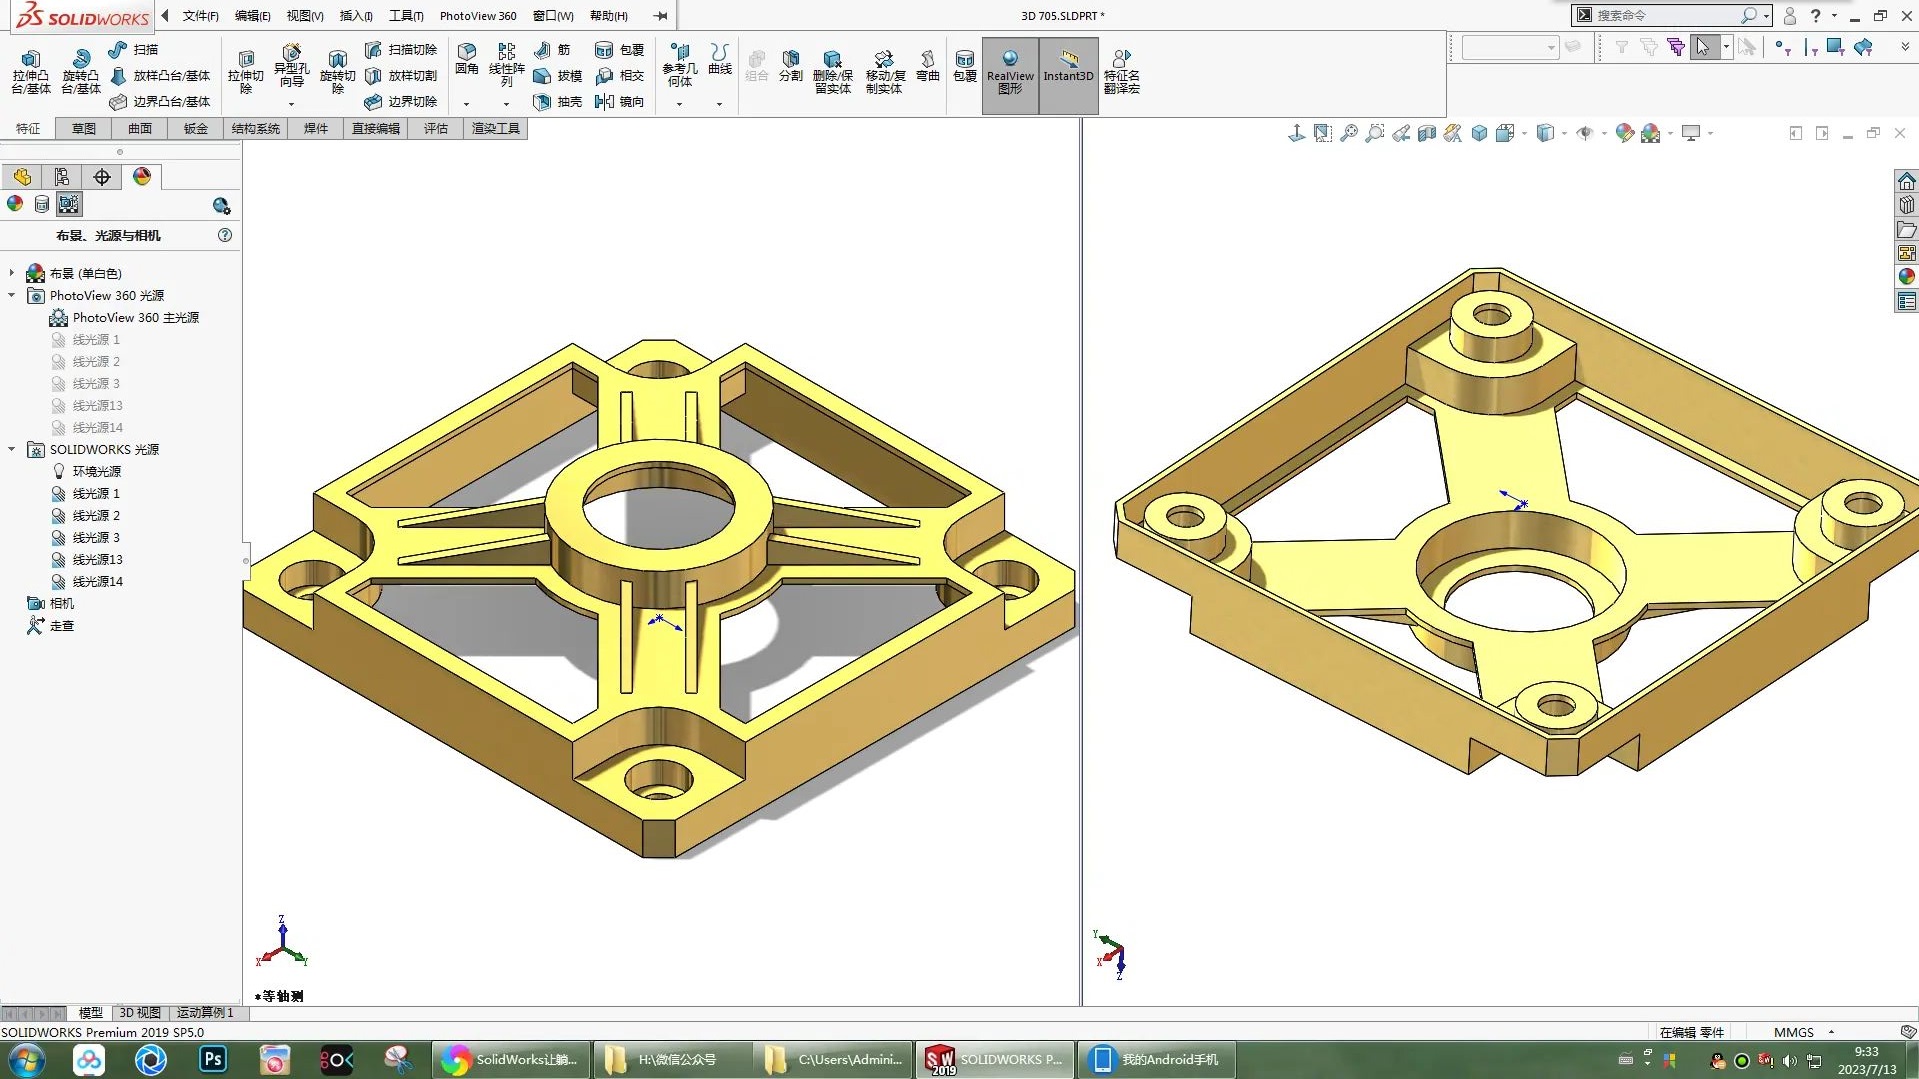Toggle the 线光源 3 SOLIDWORKS light
Image resolution: width=1919 pixels, height=1079 pixels.
86,537
